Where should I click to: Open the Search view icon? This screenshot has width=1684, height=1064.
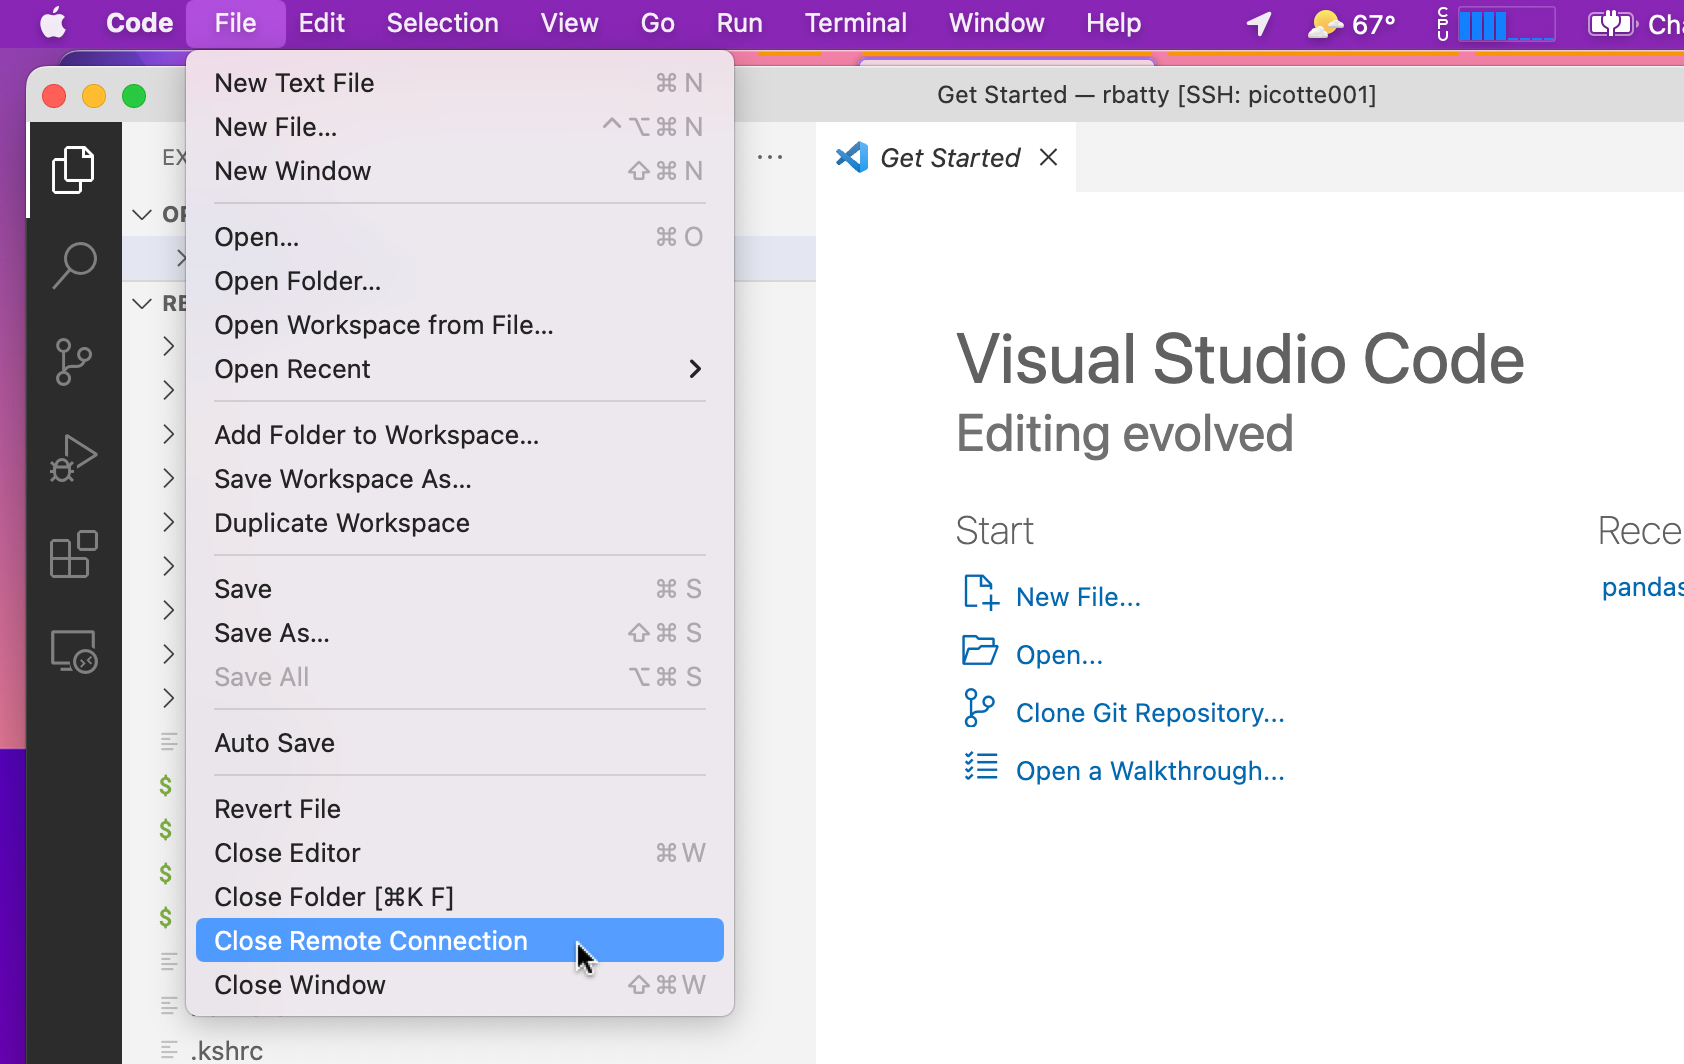74,266
